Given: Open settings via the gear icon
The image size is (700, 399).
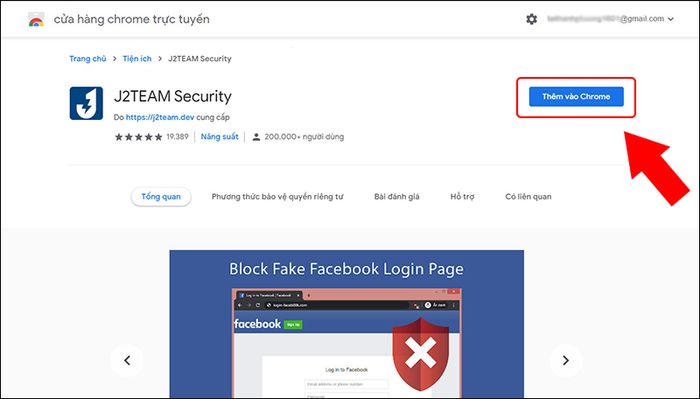Looking at the screenshot, I should tap(531, 19).
